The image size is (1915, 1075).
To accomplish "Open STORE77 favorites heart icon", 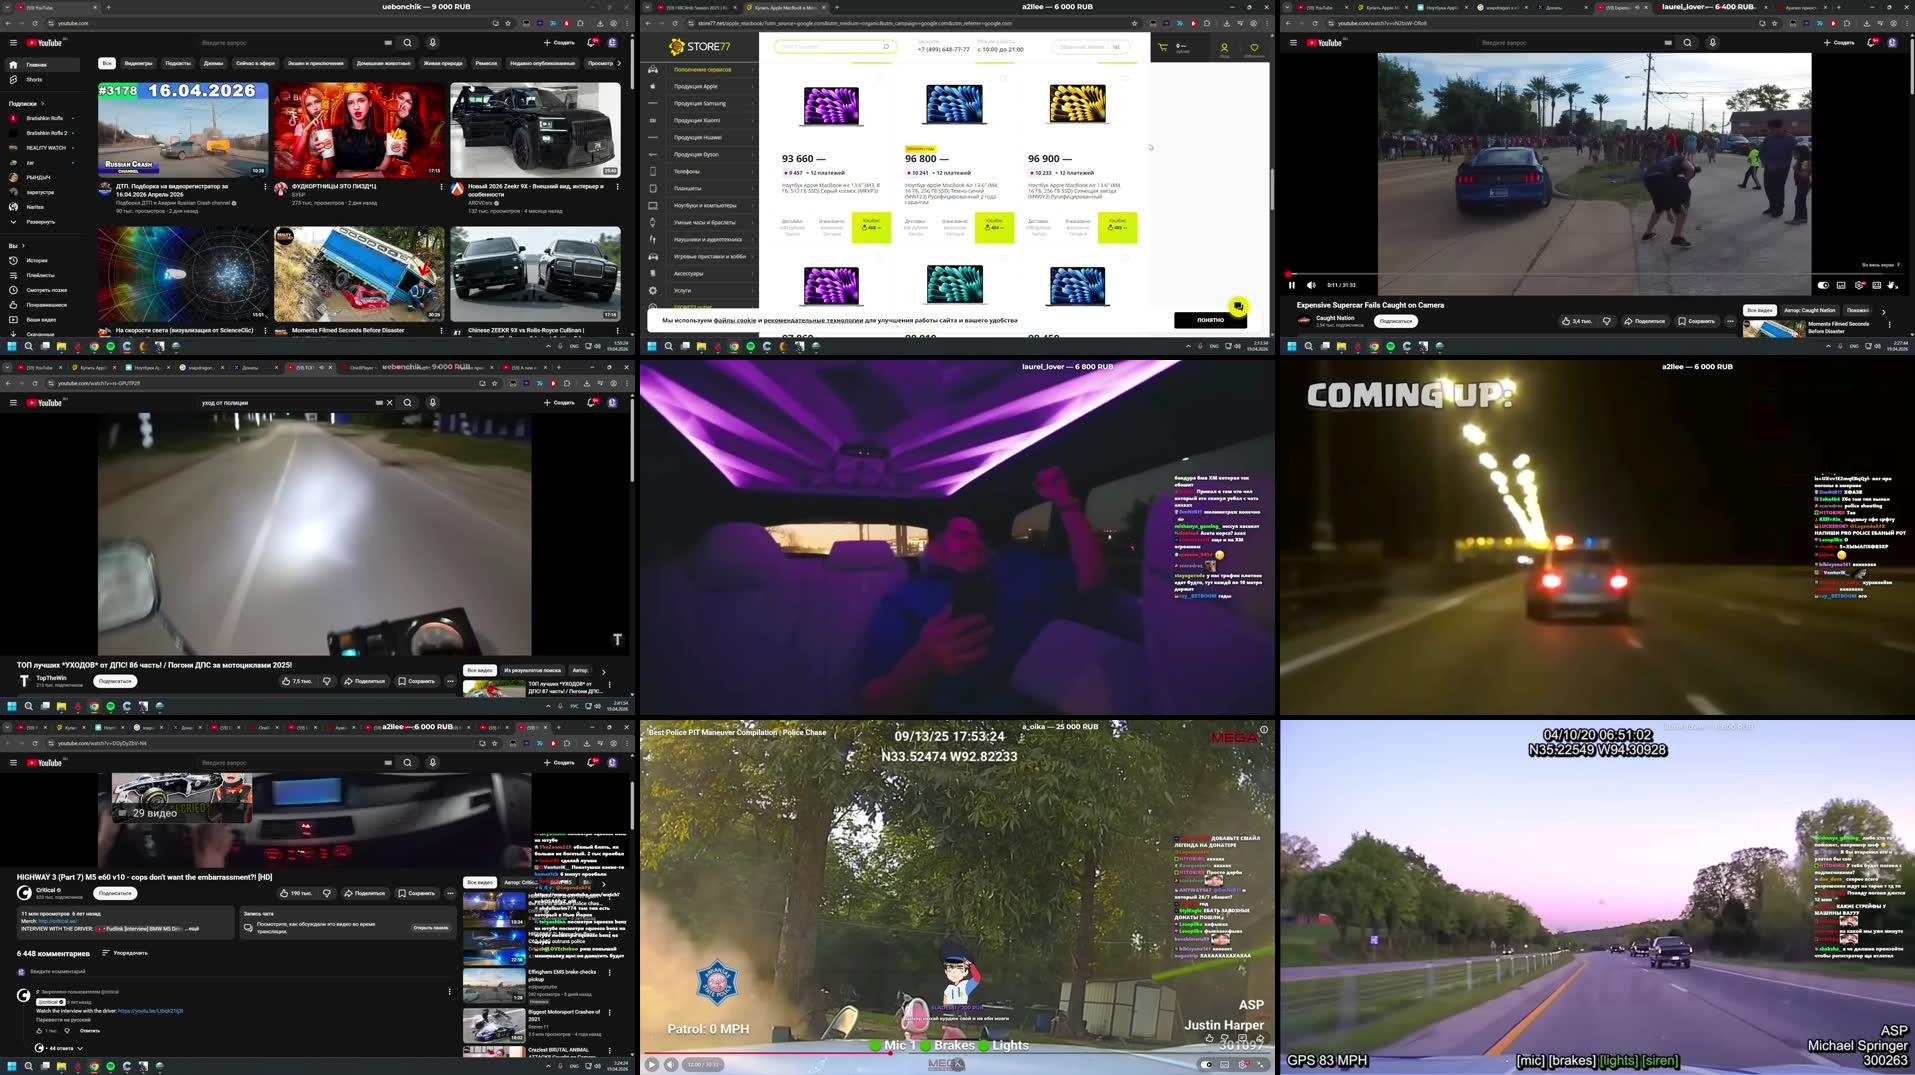I will pos(1253,47).
